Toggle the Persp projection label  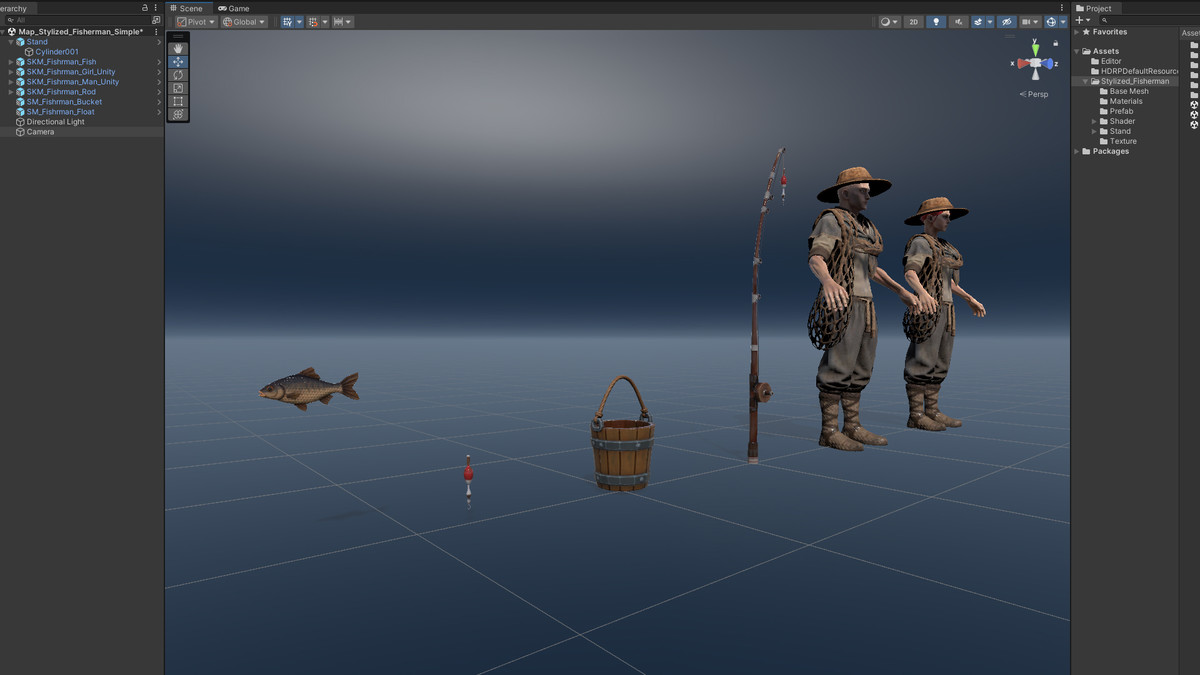click(1035, 94)
